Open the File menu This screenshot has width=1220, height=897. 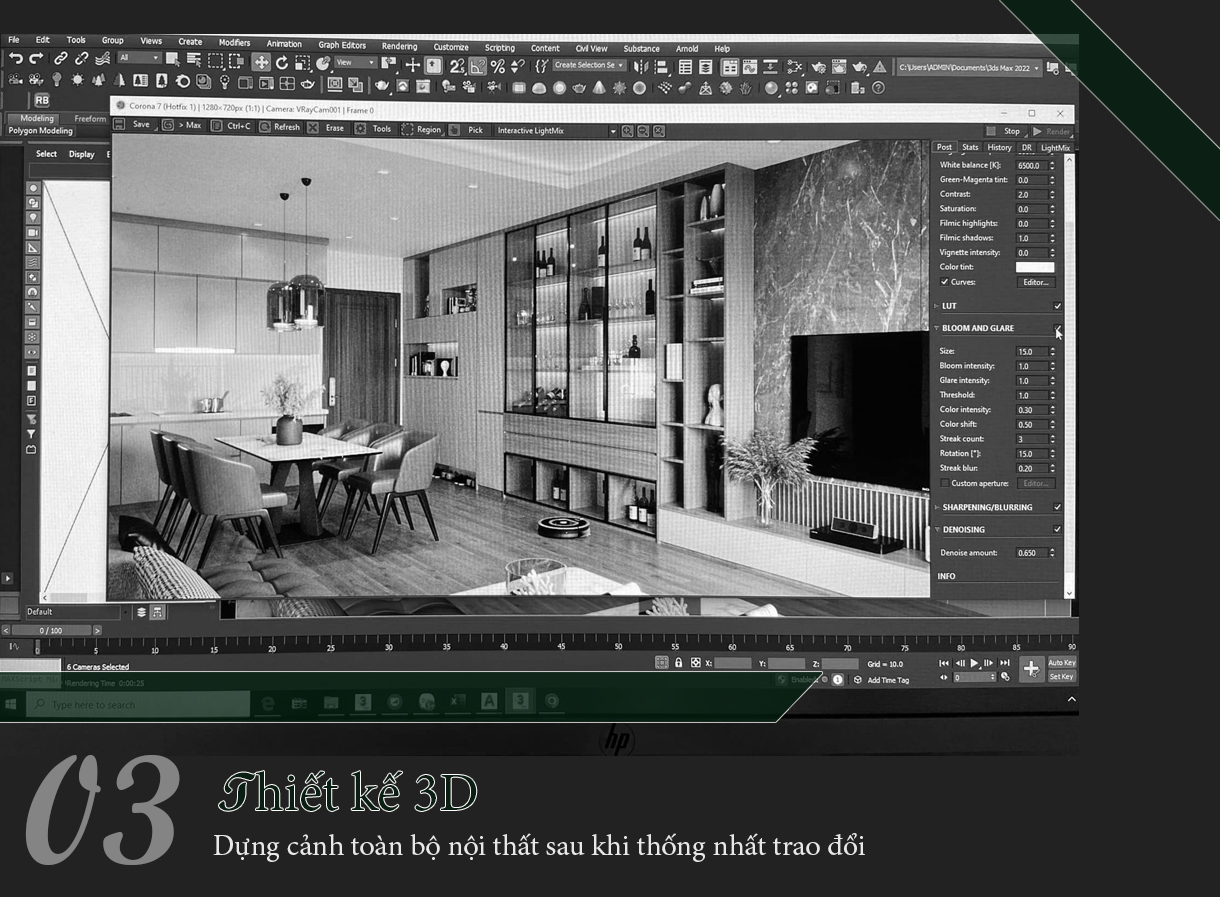pyautogui.click(x=14, y=40)
